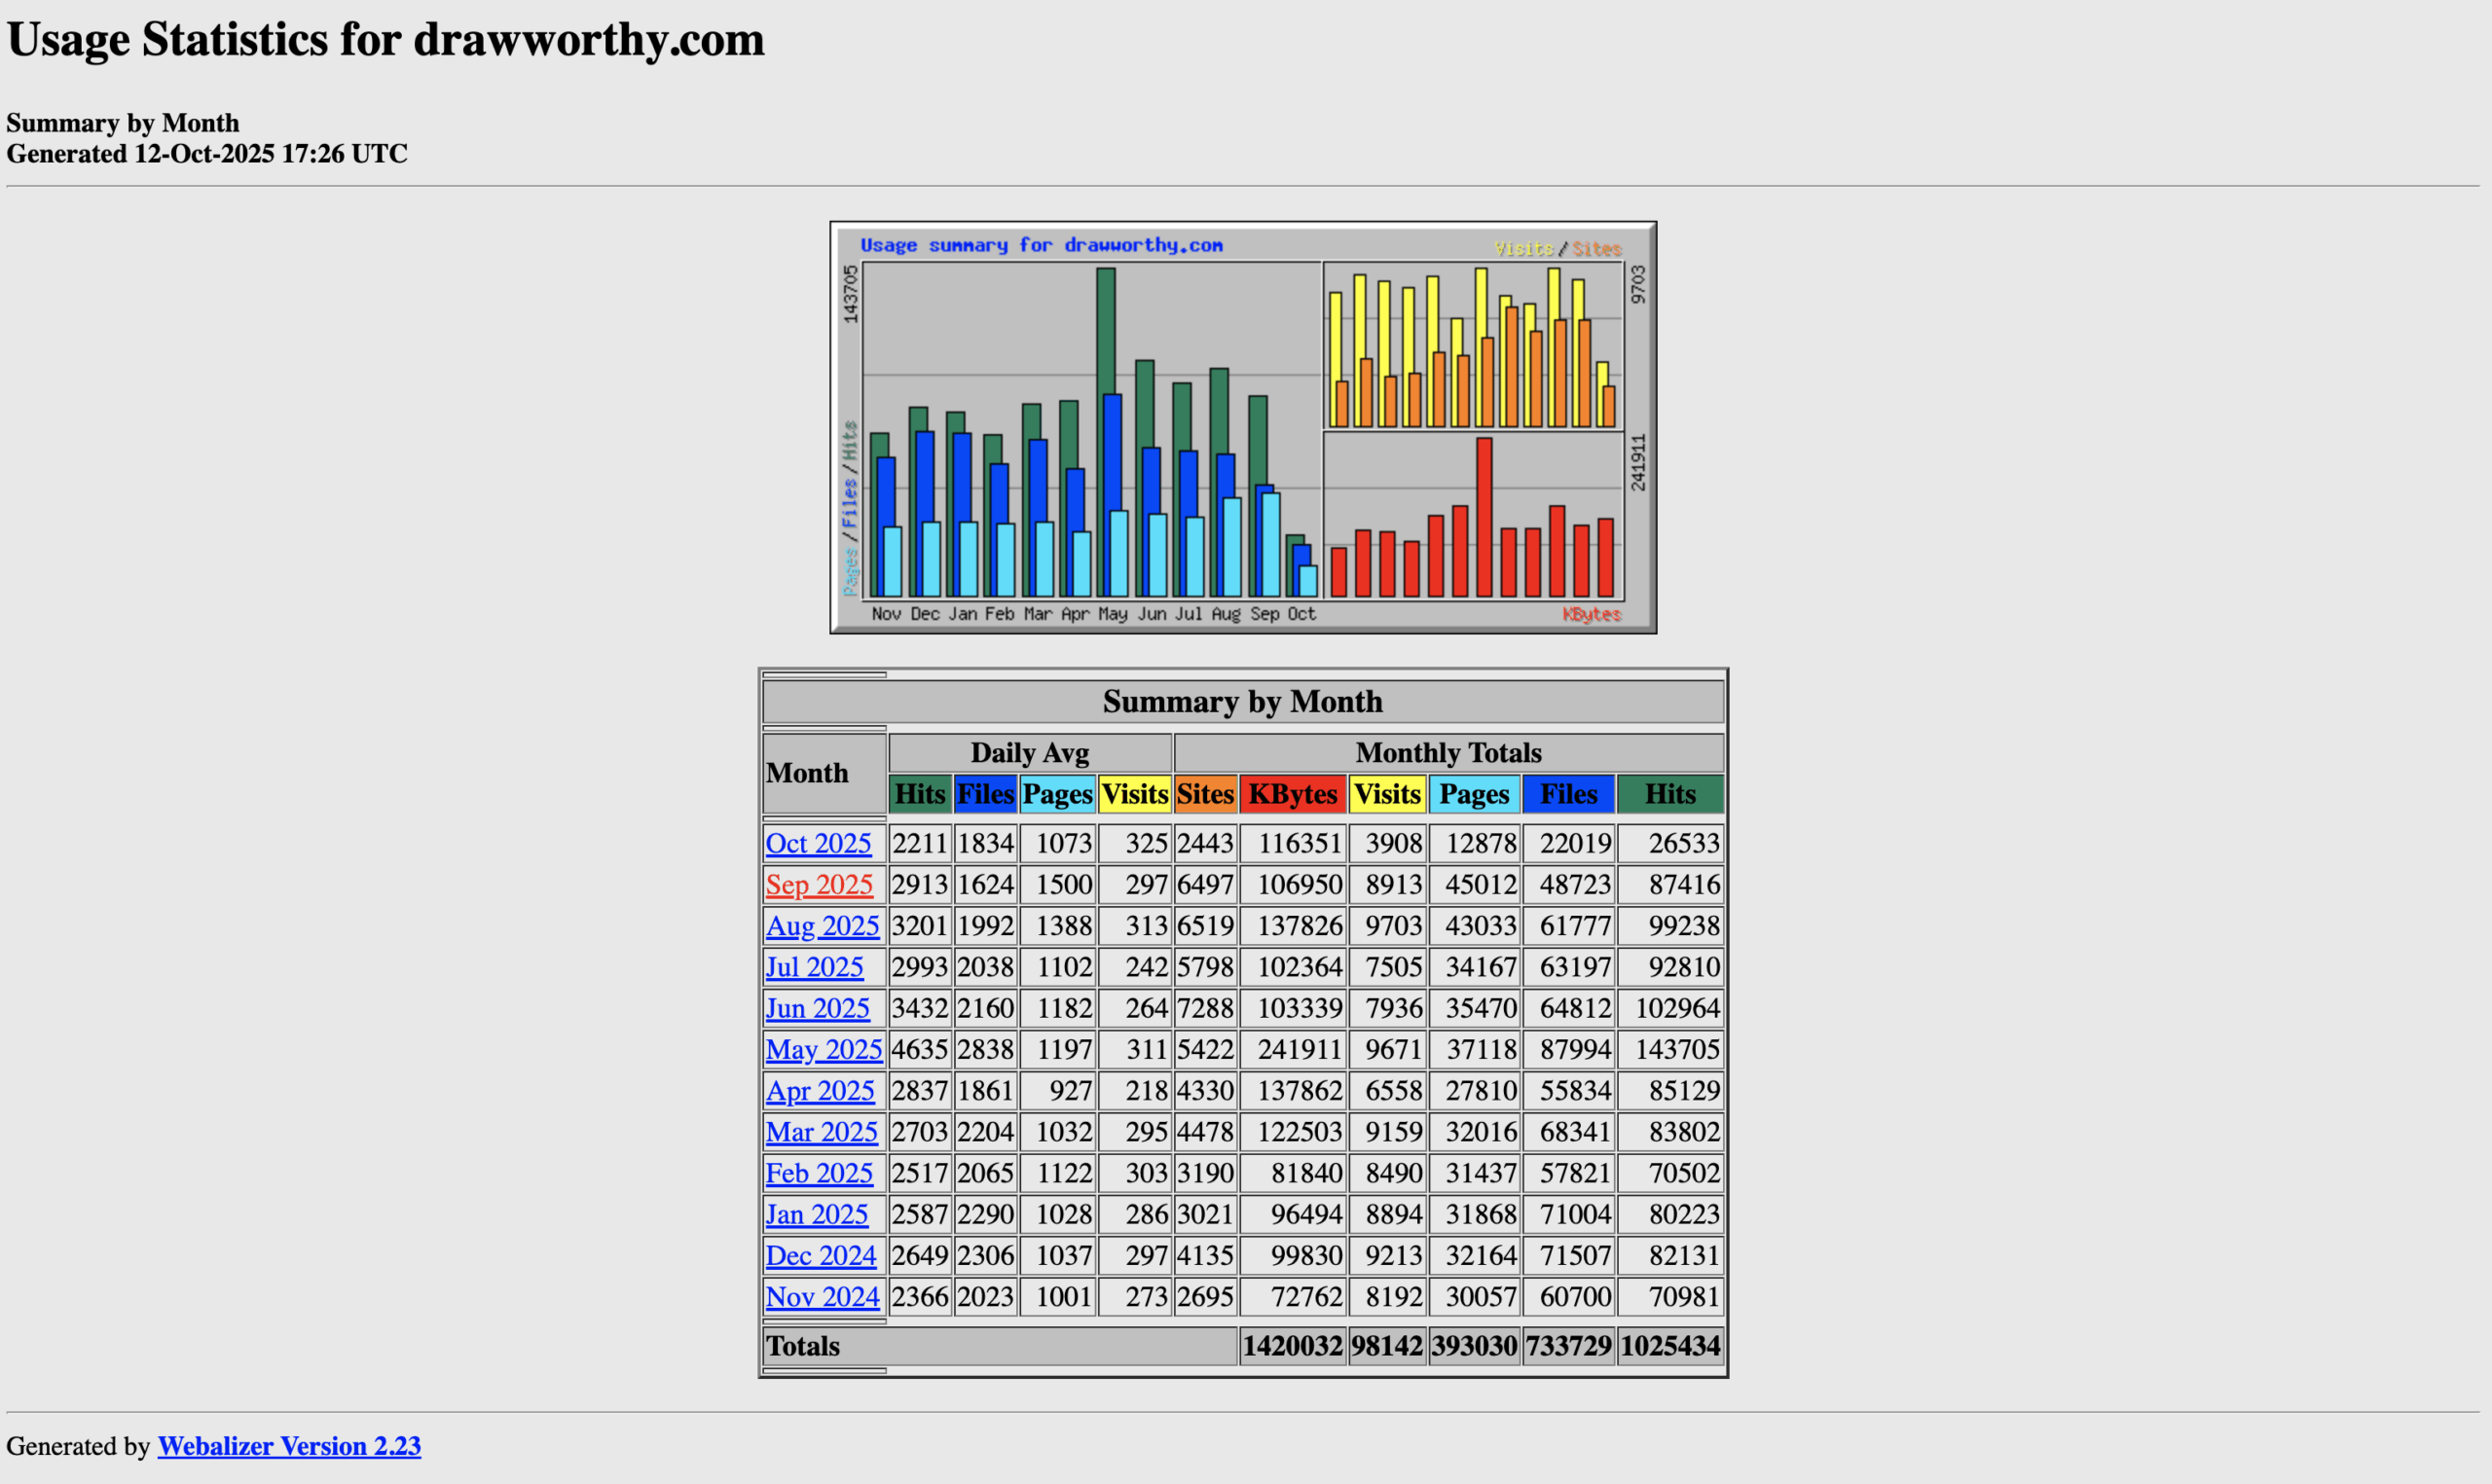The image size is (2492, 1484).
Task: Open the Aug 2025 statistics link
Action: click(x=822, y=926)
